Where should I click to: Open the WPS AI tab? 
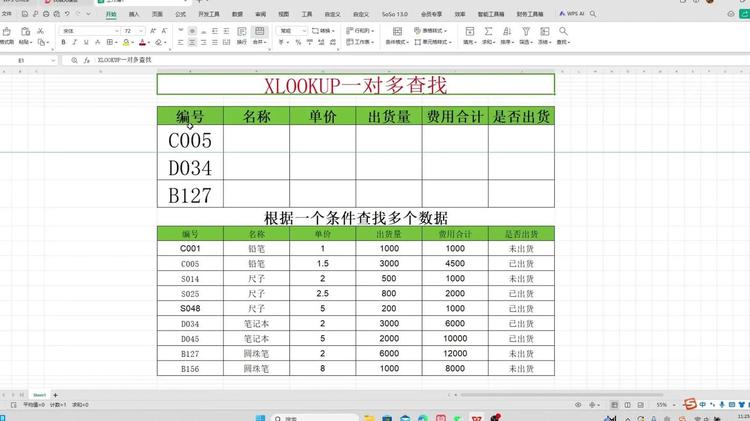pyautogui.click(x=572, y=14)
